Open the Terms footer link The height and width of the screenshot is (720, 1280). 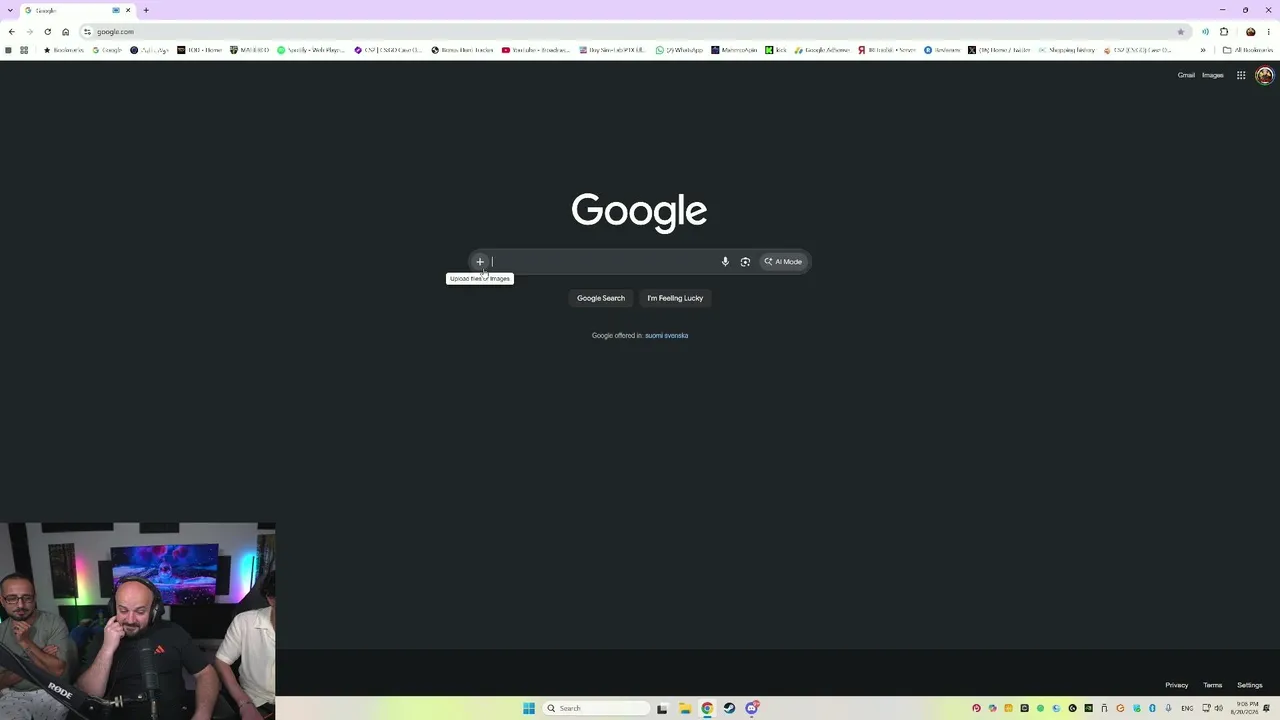click(1213, 685)
